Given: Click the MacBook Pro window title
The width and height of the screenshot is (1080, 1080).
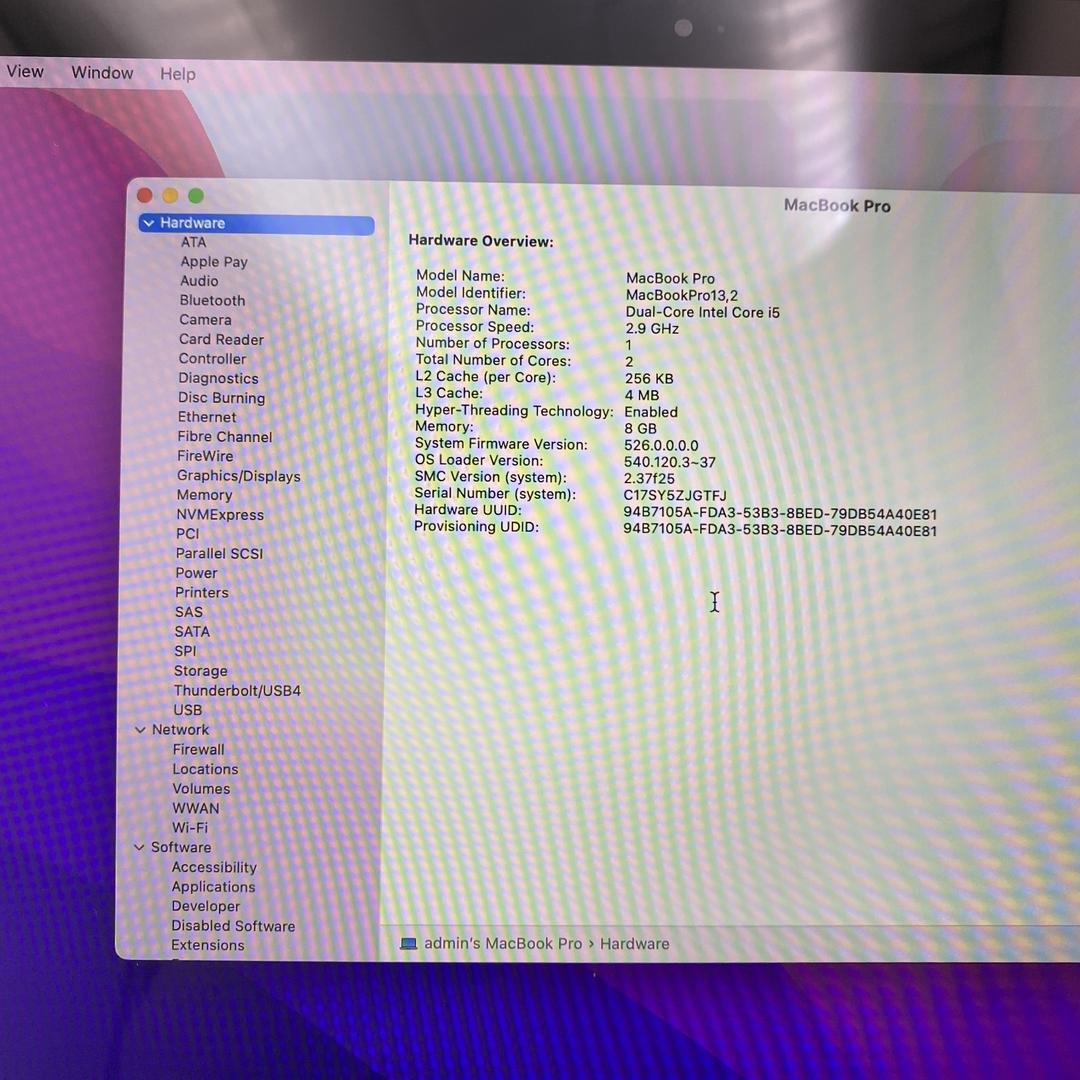Looking at the screenshot, I should point(837,206).
